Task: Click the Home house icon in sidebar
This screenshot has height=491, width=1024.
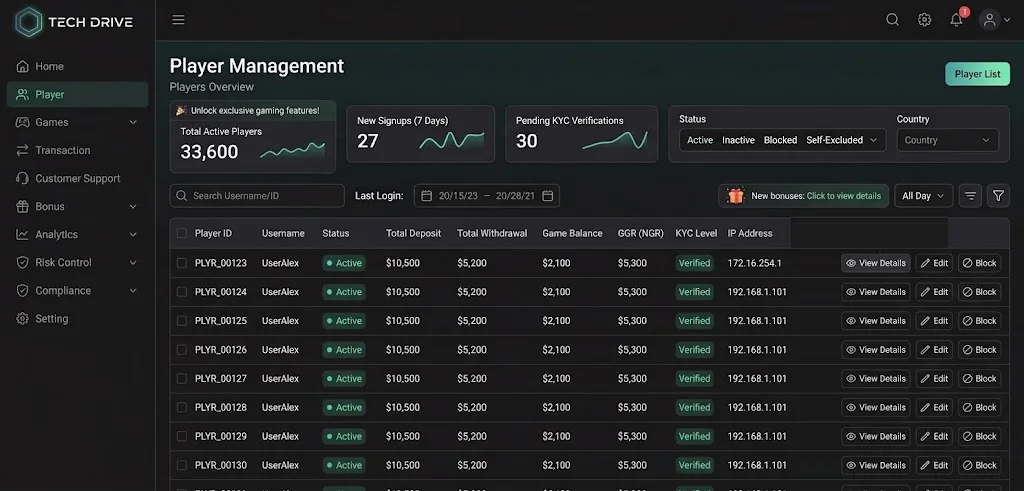Action: coord(23,67)
